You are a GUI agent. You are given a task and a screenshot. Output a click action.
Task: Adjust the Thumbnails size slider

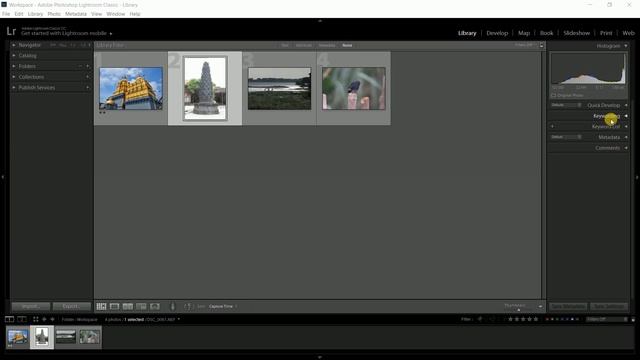click(x=518, y=309)
